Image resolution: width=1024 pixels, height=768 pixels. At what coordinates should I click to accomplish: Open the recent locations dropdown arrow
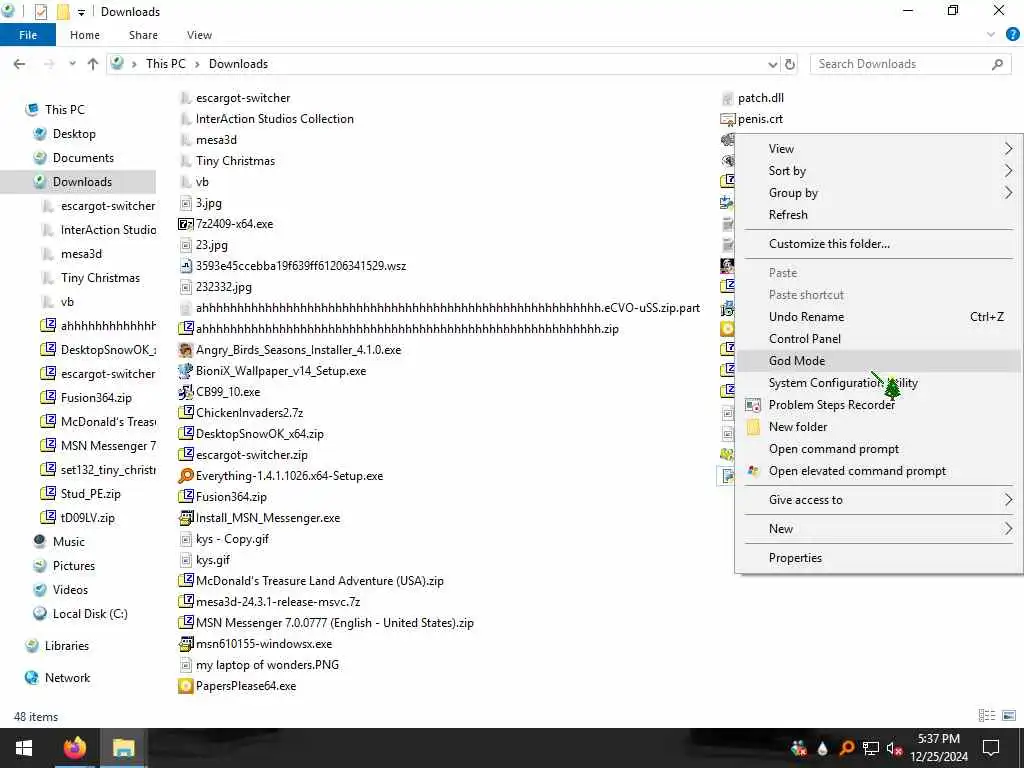pos(72,64)
